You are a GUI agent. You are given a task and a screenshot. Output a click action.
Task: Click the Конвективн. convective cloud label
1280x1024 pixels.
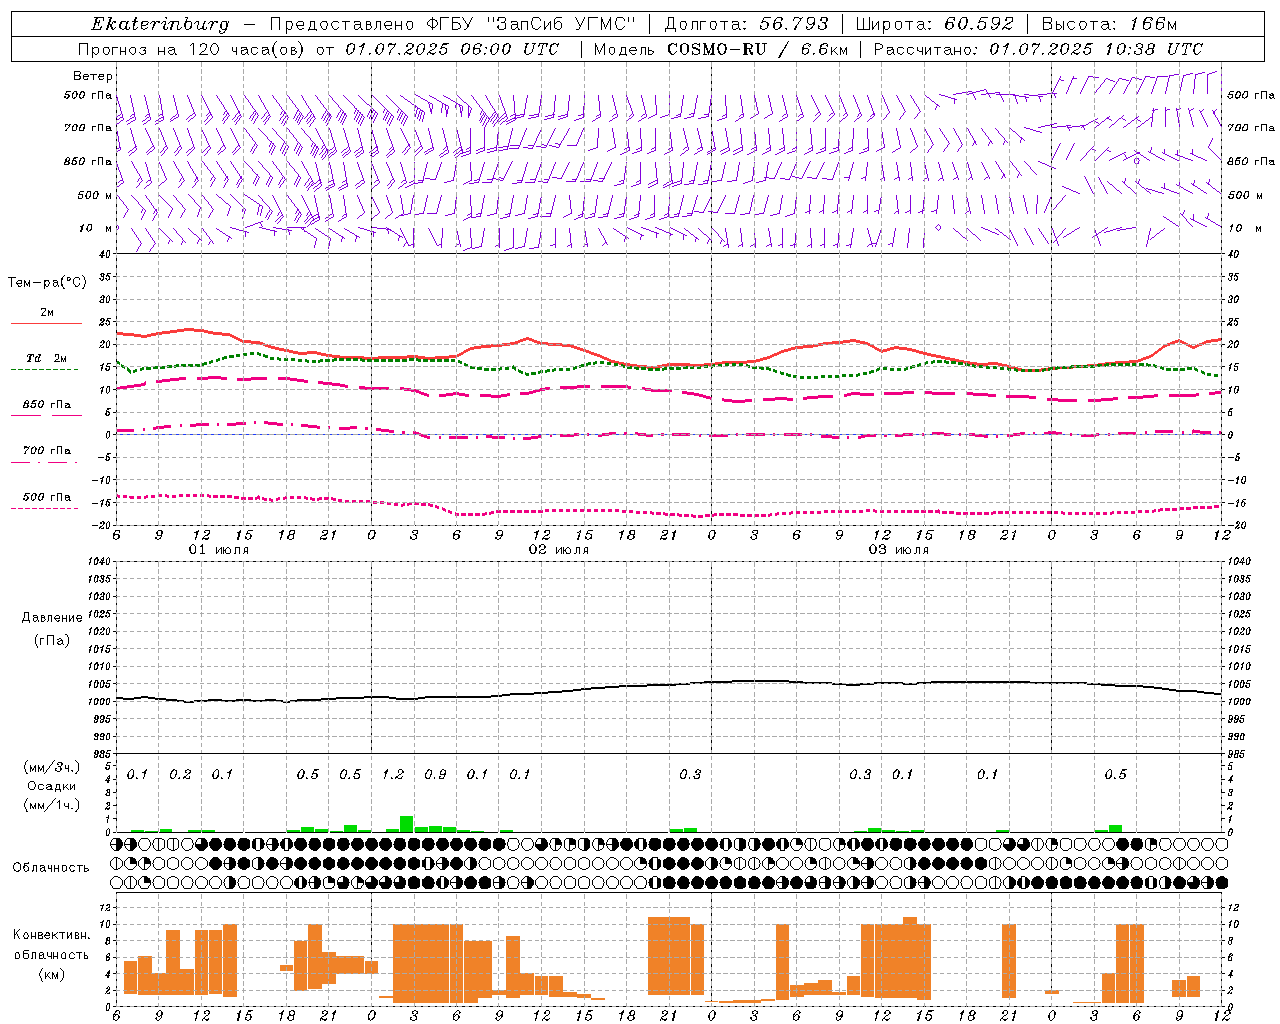click(52, 935)
